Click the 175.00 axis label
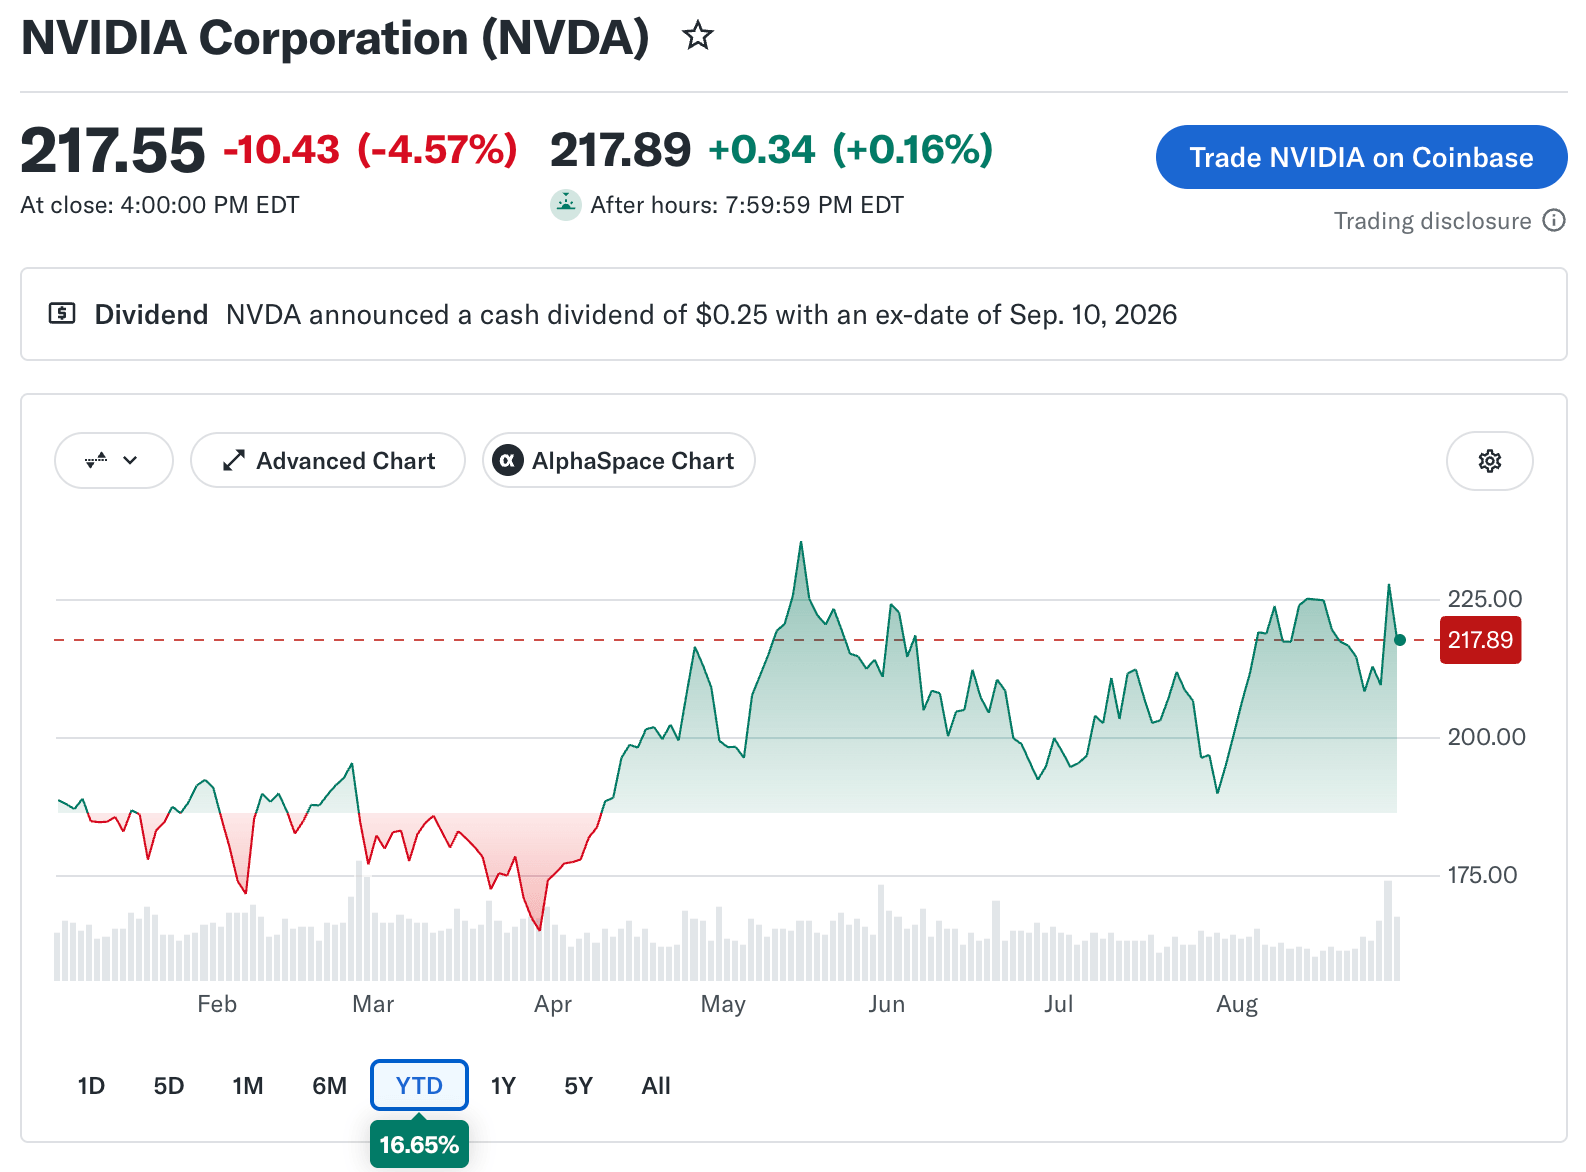This screenshot has width=1586, height=1172. coord(1482,875)
